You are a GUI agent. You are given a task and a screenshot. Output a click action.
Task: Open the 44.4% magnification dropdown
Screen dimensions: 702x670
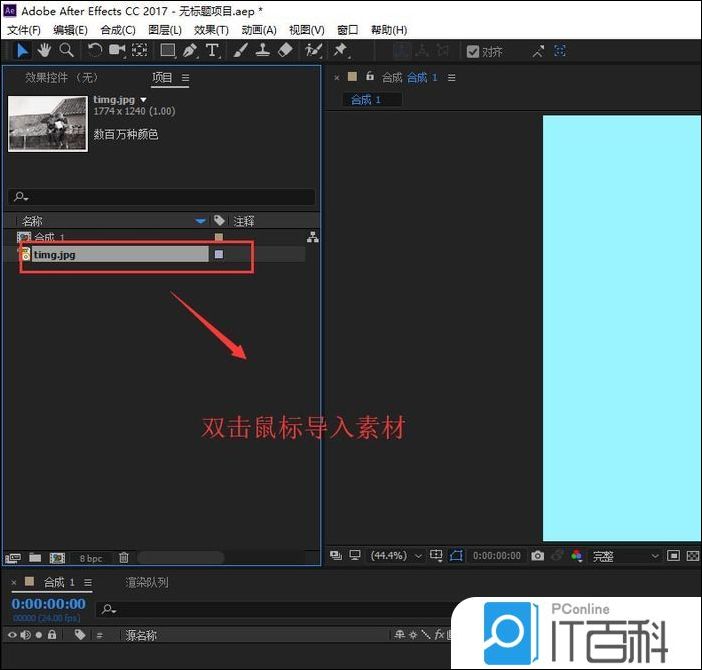[397, 555]
